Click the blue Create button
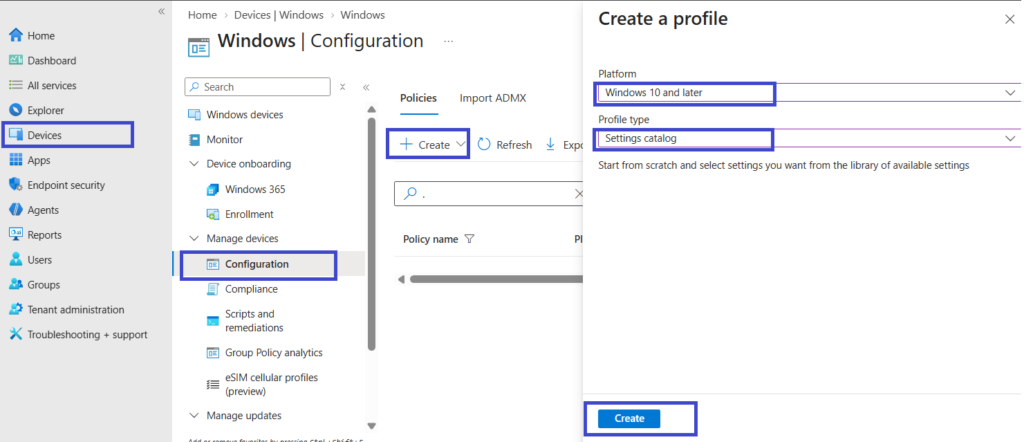1024x442 pixels. pyautogui.click(x=630, y=418)
